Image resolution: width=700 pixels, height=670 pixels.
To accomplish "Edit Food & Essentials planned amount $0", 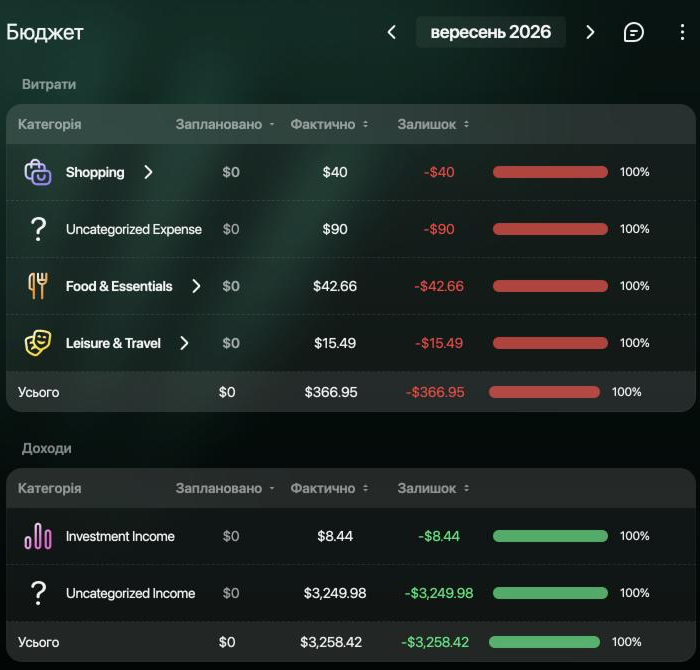I will point(231,286).
